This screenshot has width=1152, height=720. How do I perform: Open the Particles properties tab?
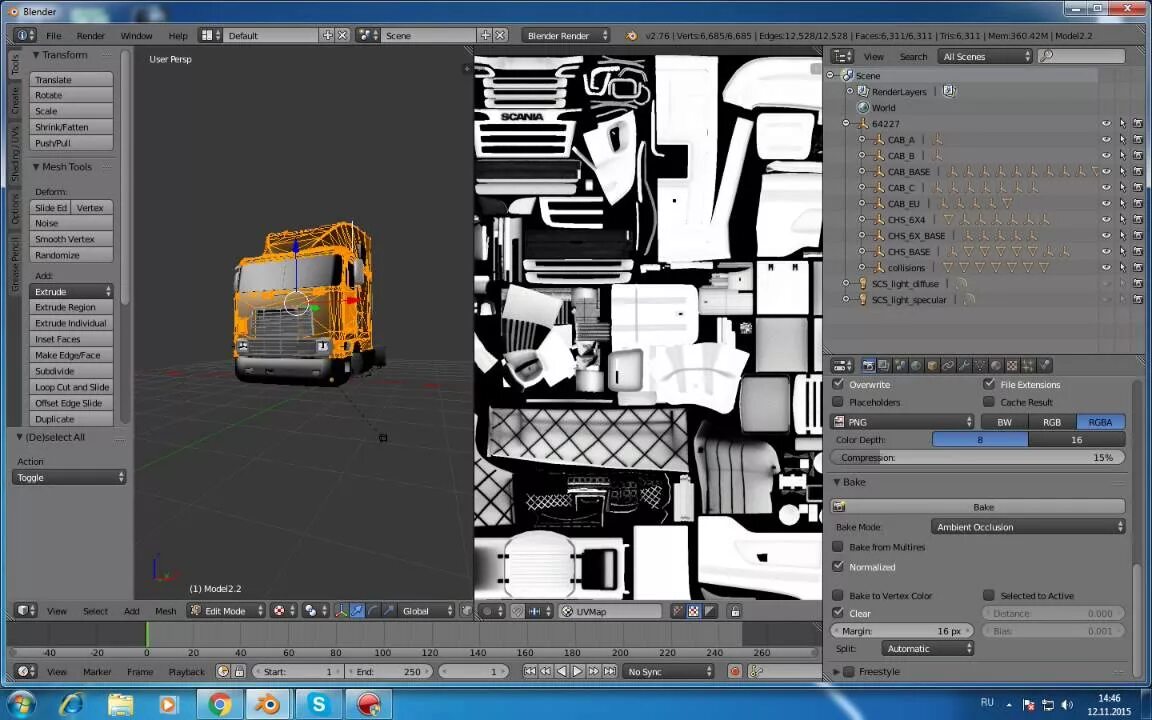[x=1028, y=365]
